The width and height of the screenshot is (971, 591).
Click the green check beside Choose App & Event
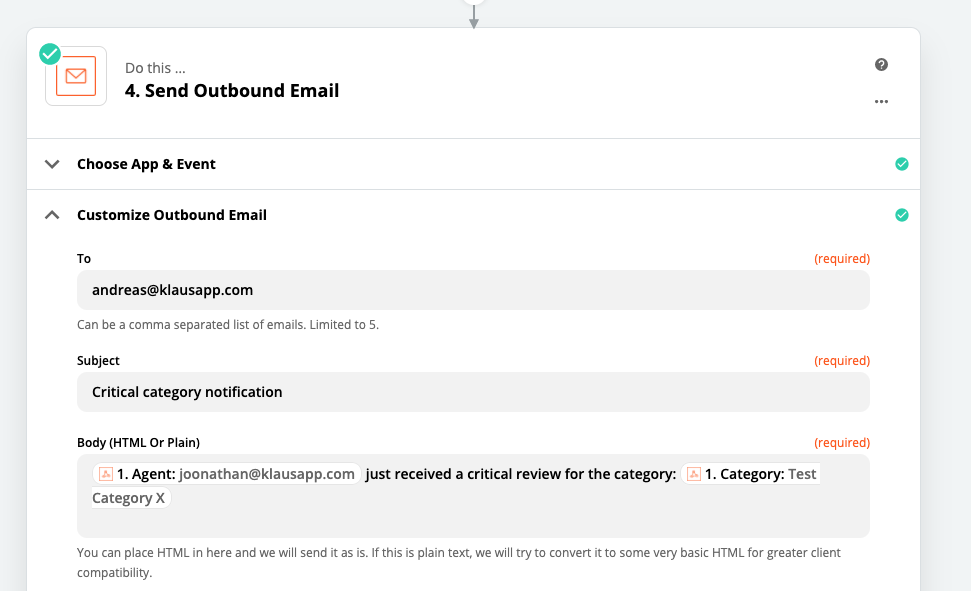(902, 164)
